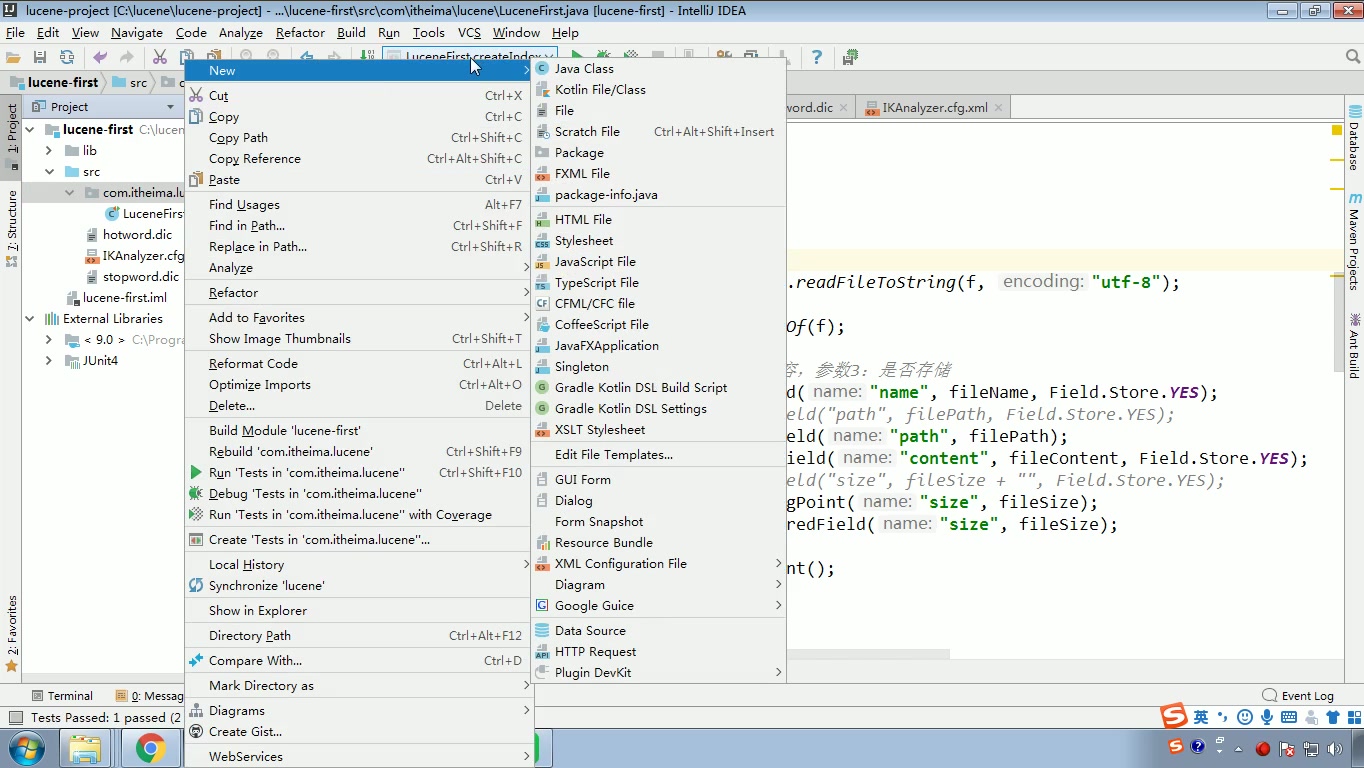Open the Favorites tool window stripe

12,634
